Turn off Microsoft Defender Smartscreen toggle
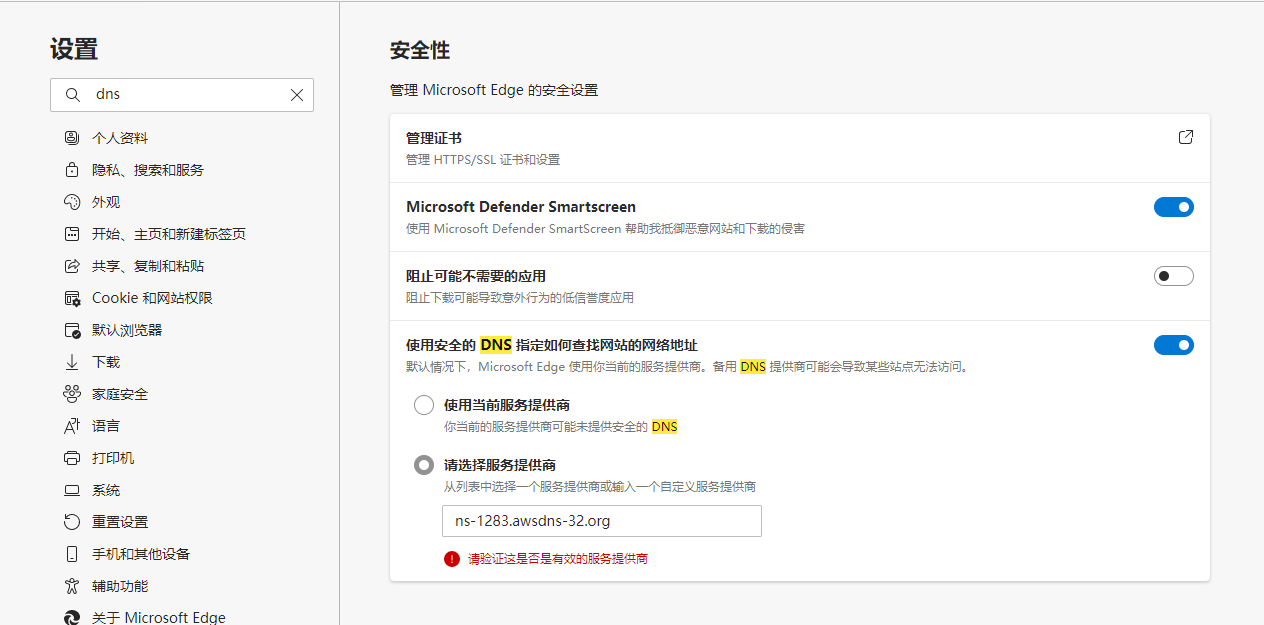1264x625 pixels. [x=1174, y=207]
